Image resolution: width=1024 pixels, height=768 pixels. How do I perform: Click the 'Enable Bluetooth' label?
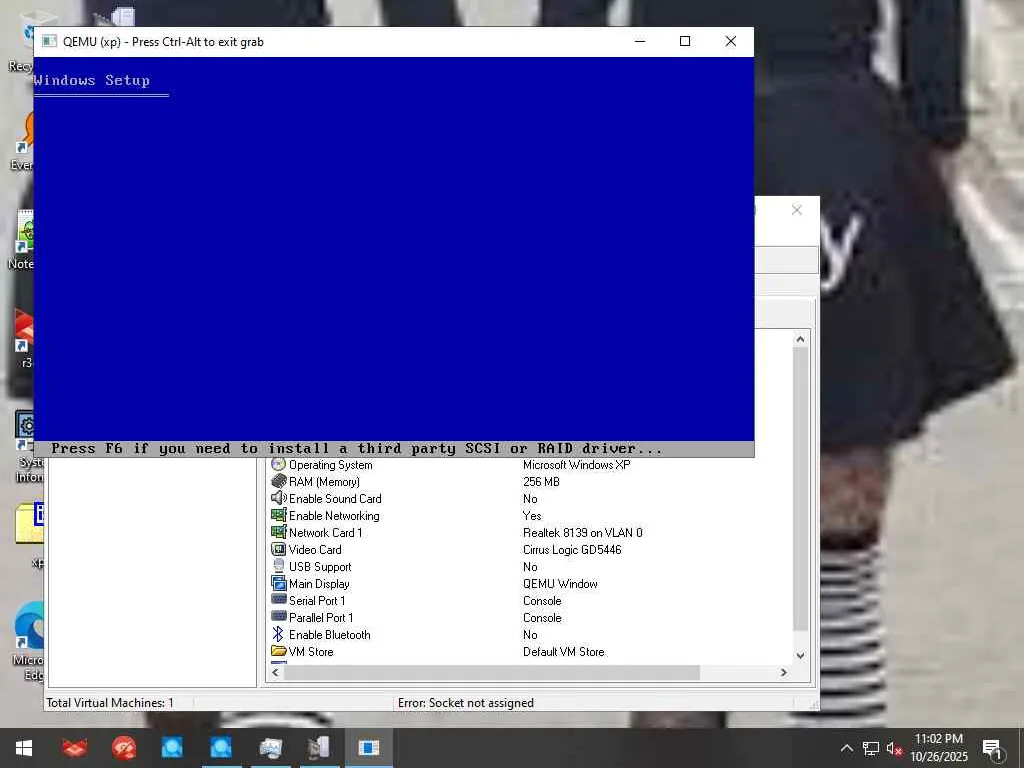[x=330, y=635]
